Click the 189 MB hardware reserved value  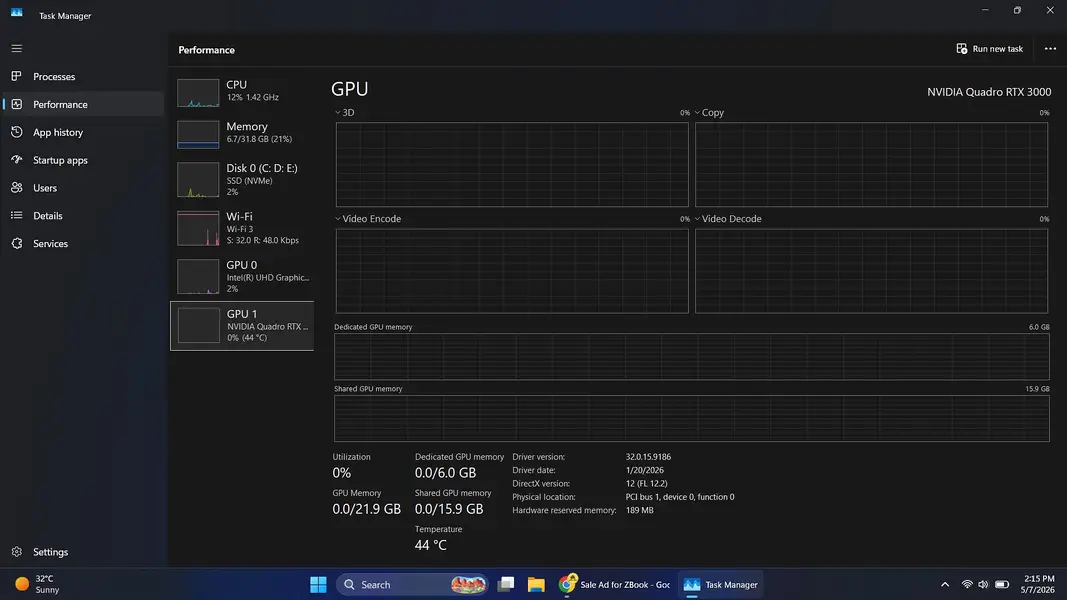(x=639, y=510)
